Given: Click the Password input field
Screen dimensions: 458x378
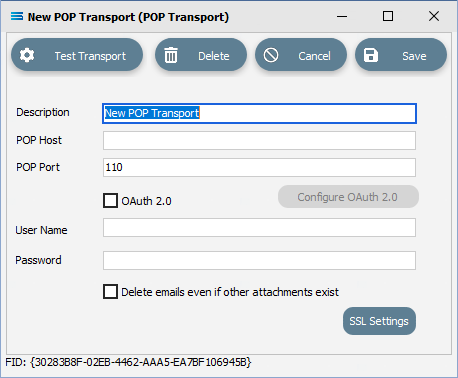Looking at the screenshot, I should (259, 260).
